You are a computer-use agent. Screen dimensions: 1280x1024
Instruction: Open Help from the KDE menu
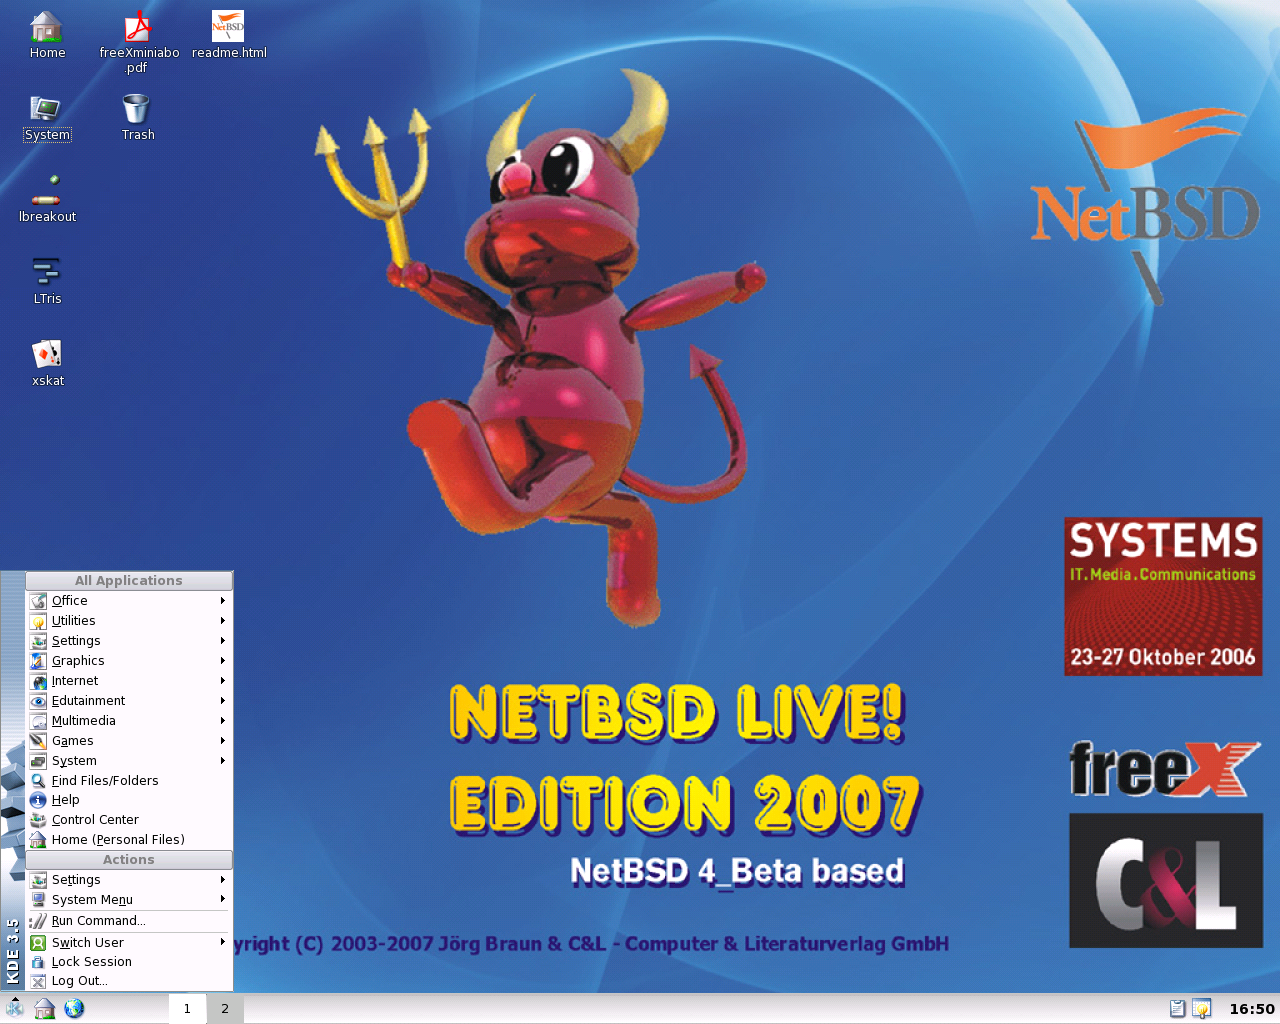pos(129,800)
